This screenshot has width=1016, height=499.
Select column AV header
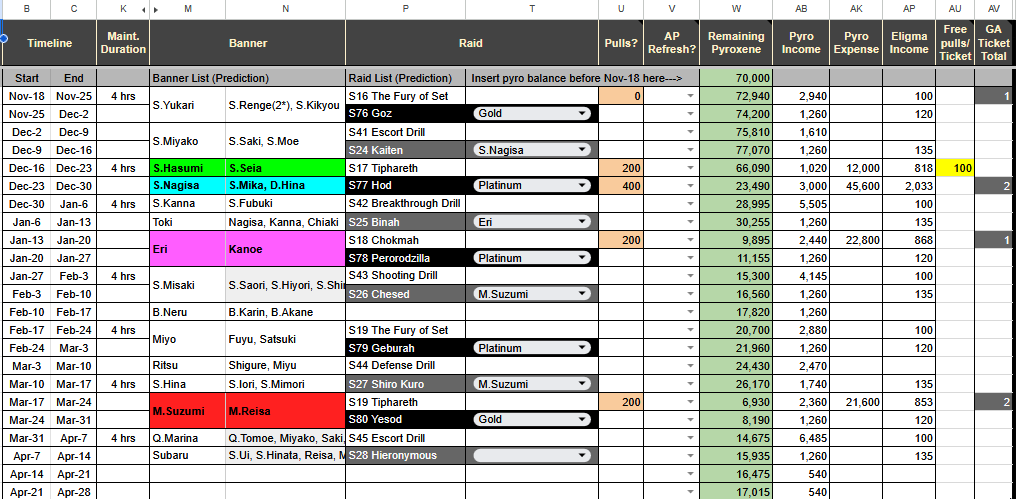pyautogui.click(x=995, y=9)
